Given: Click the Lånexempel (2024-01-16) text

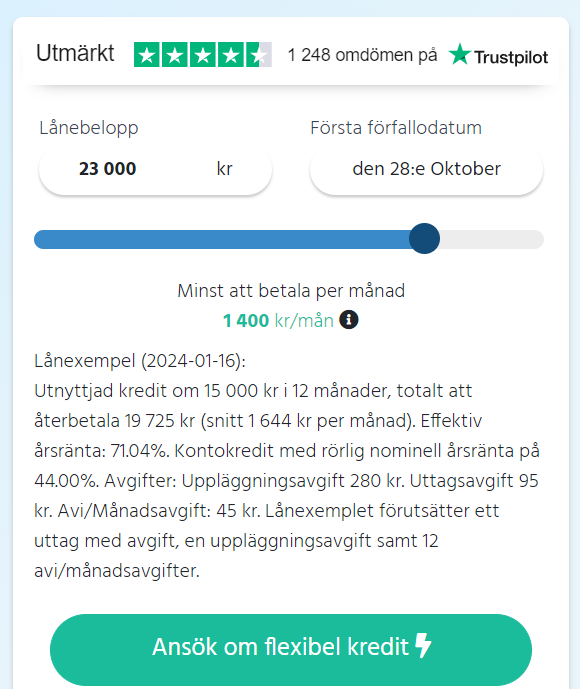Looking at the screenshot, I should click(140, 361).
